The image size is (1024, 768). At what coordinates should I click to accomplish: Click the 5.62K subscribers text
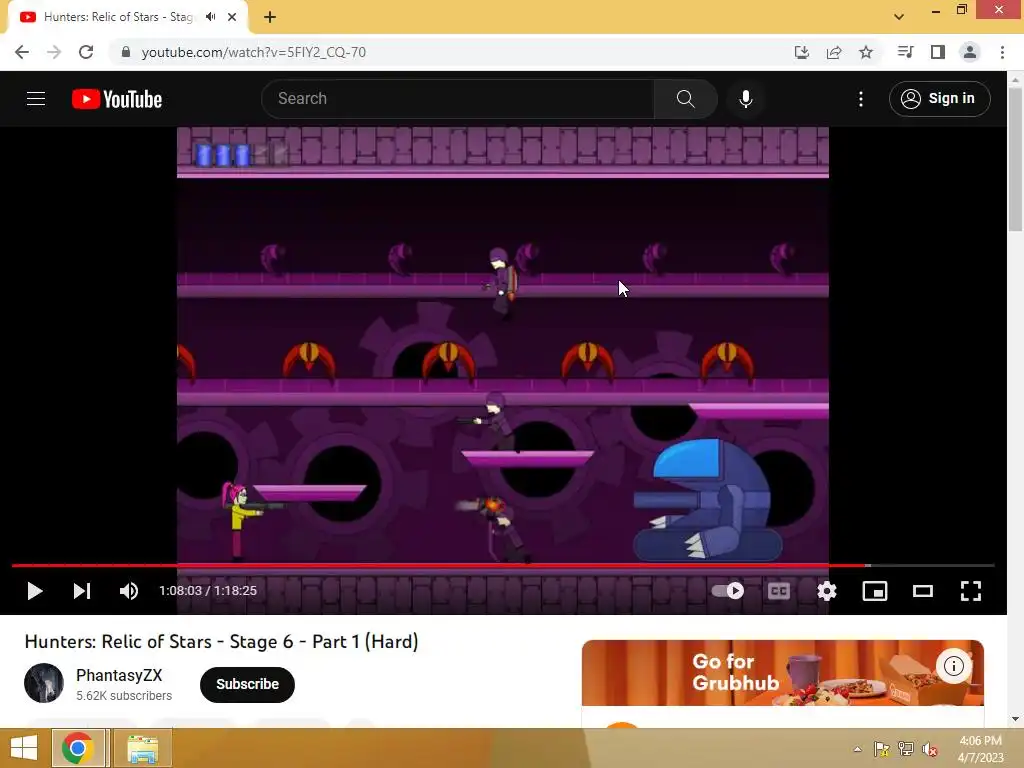124,696
